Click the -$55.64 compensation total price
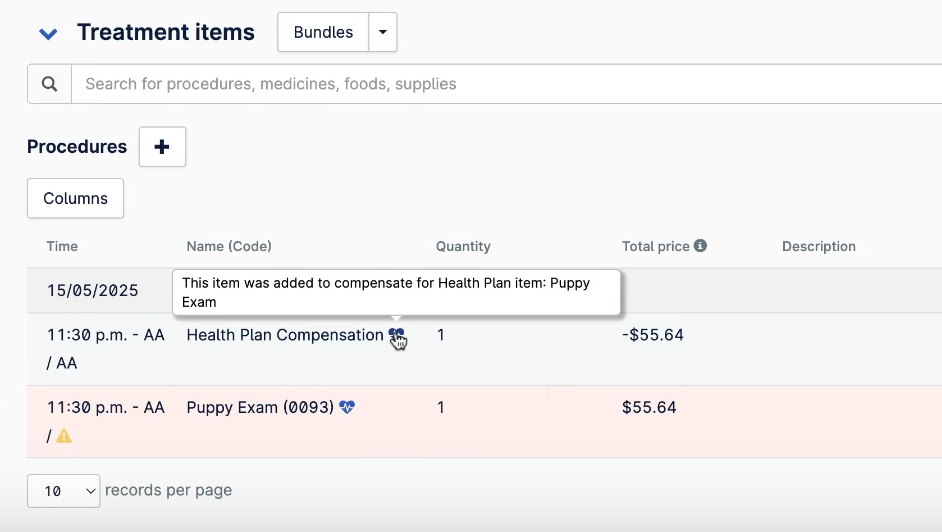 pyautogui.click(x=652, y=335)
